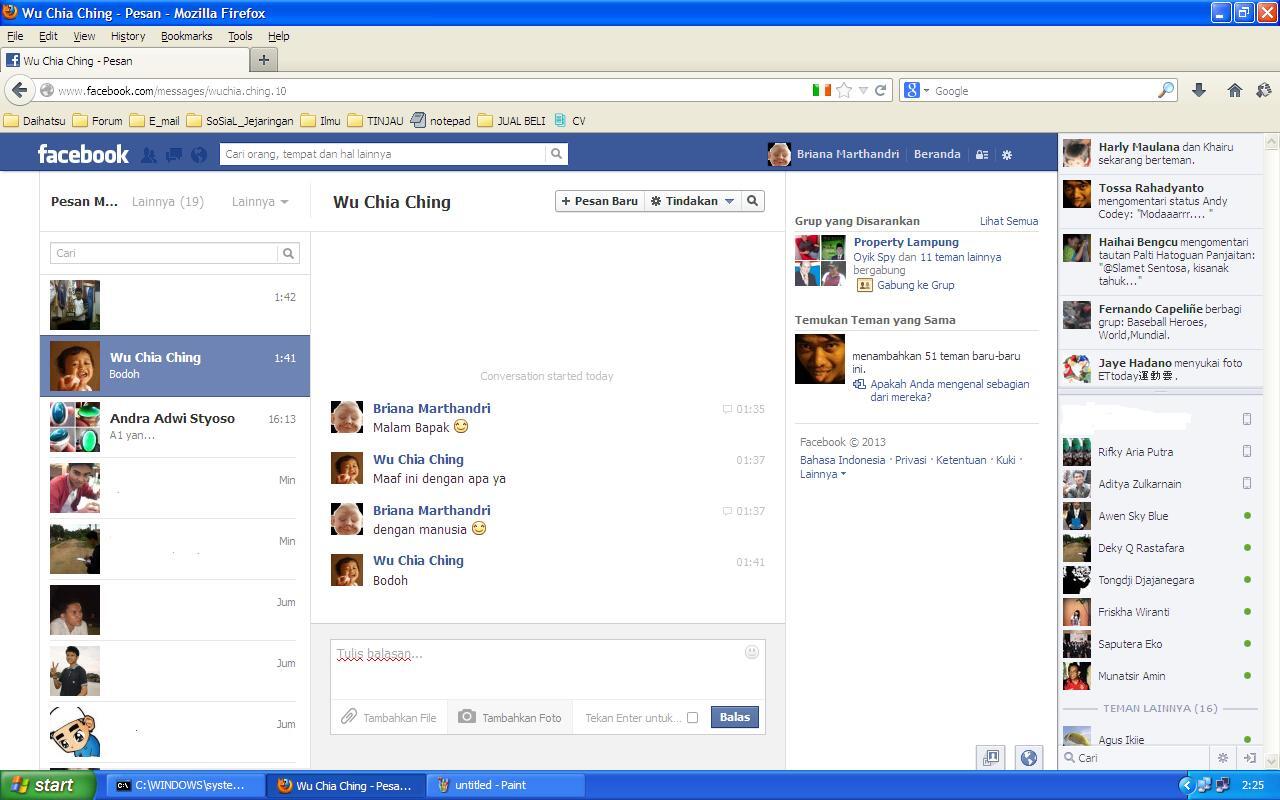Screen dimensions: 1280x800
Task: Open notepad bookmark in bookmarks toolbar
Action: [x=440, y=120]
